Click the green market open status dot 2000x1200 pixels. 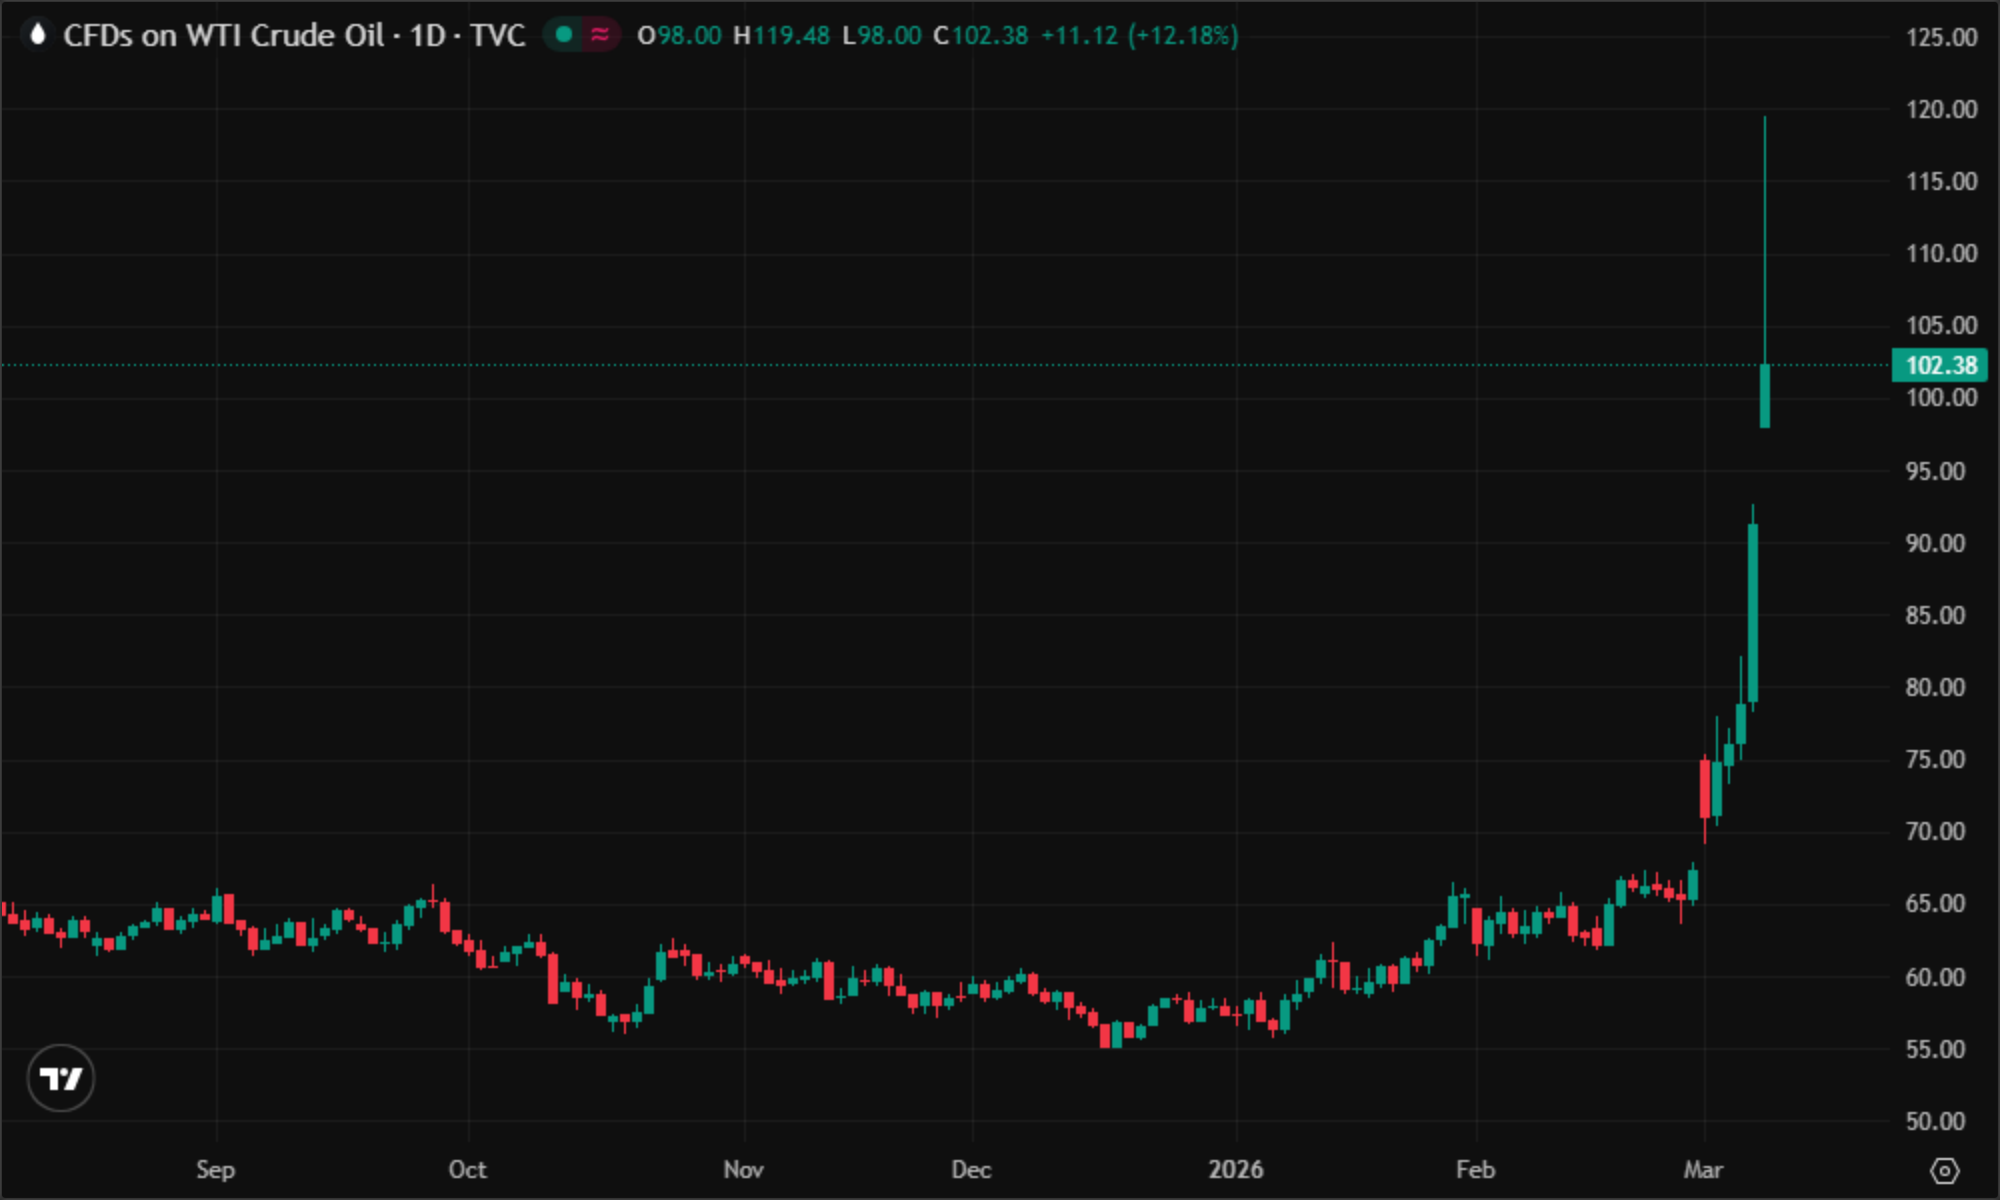(x=564, y=35)
